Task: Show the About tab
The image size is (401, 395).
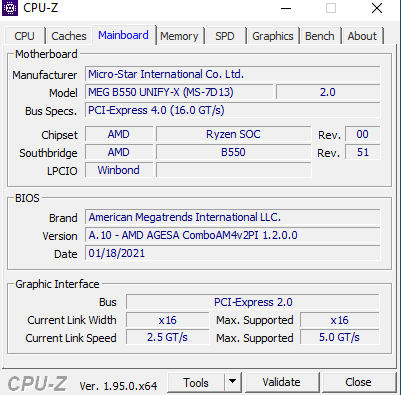Action: 362,36
